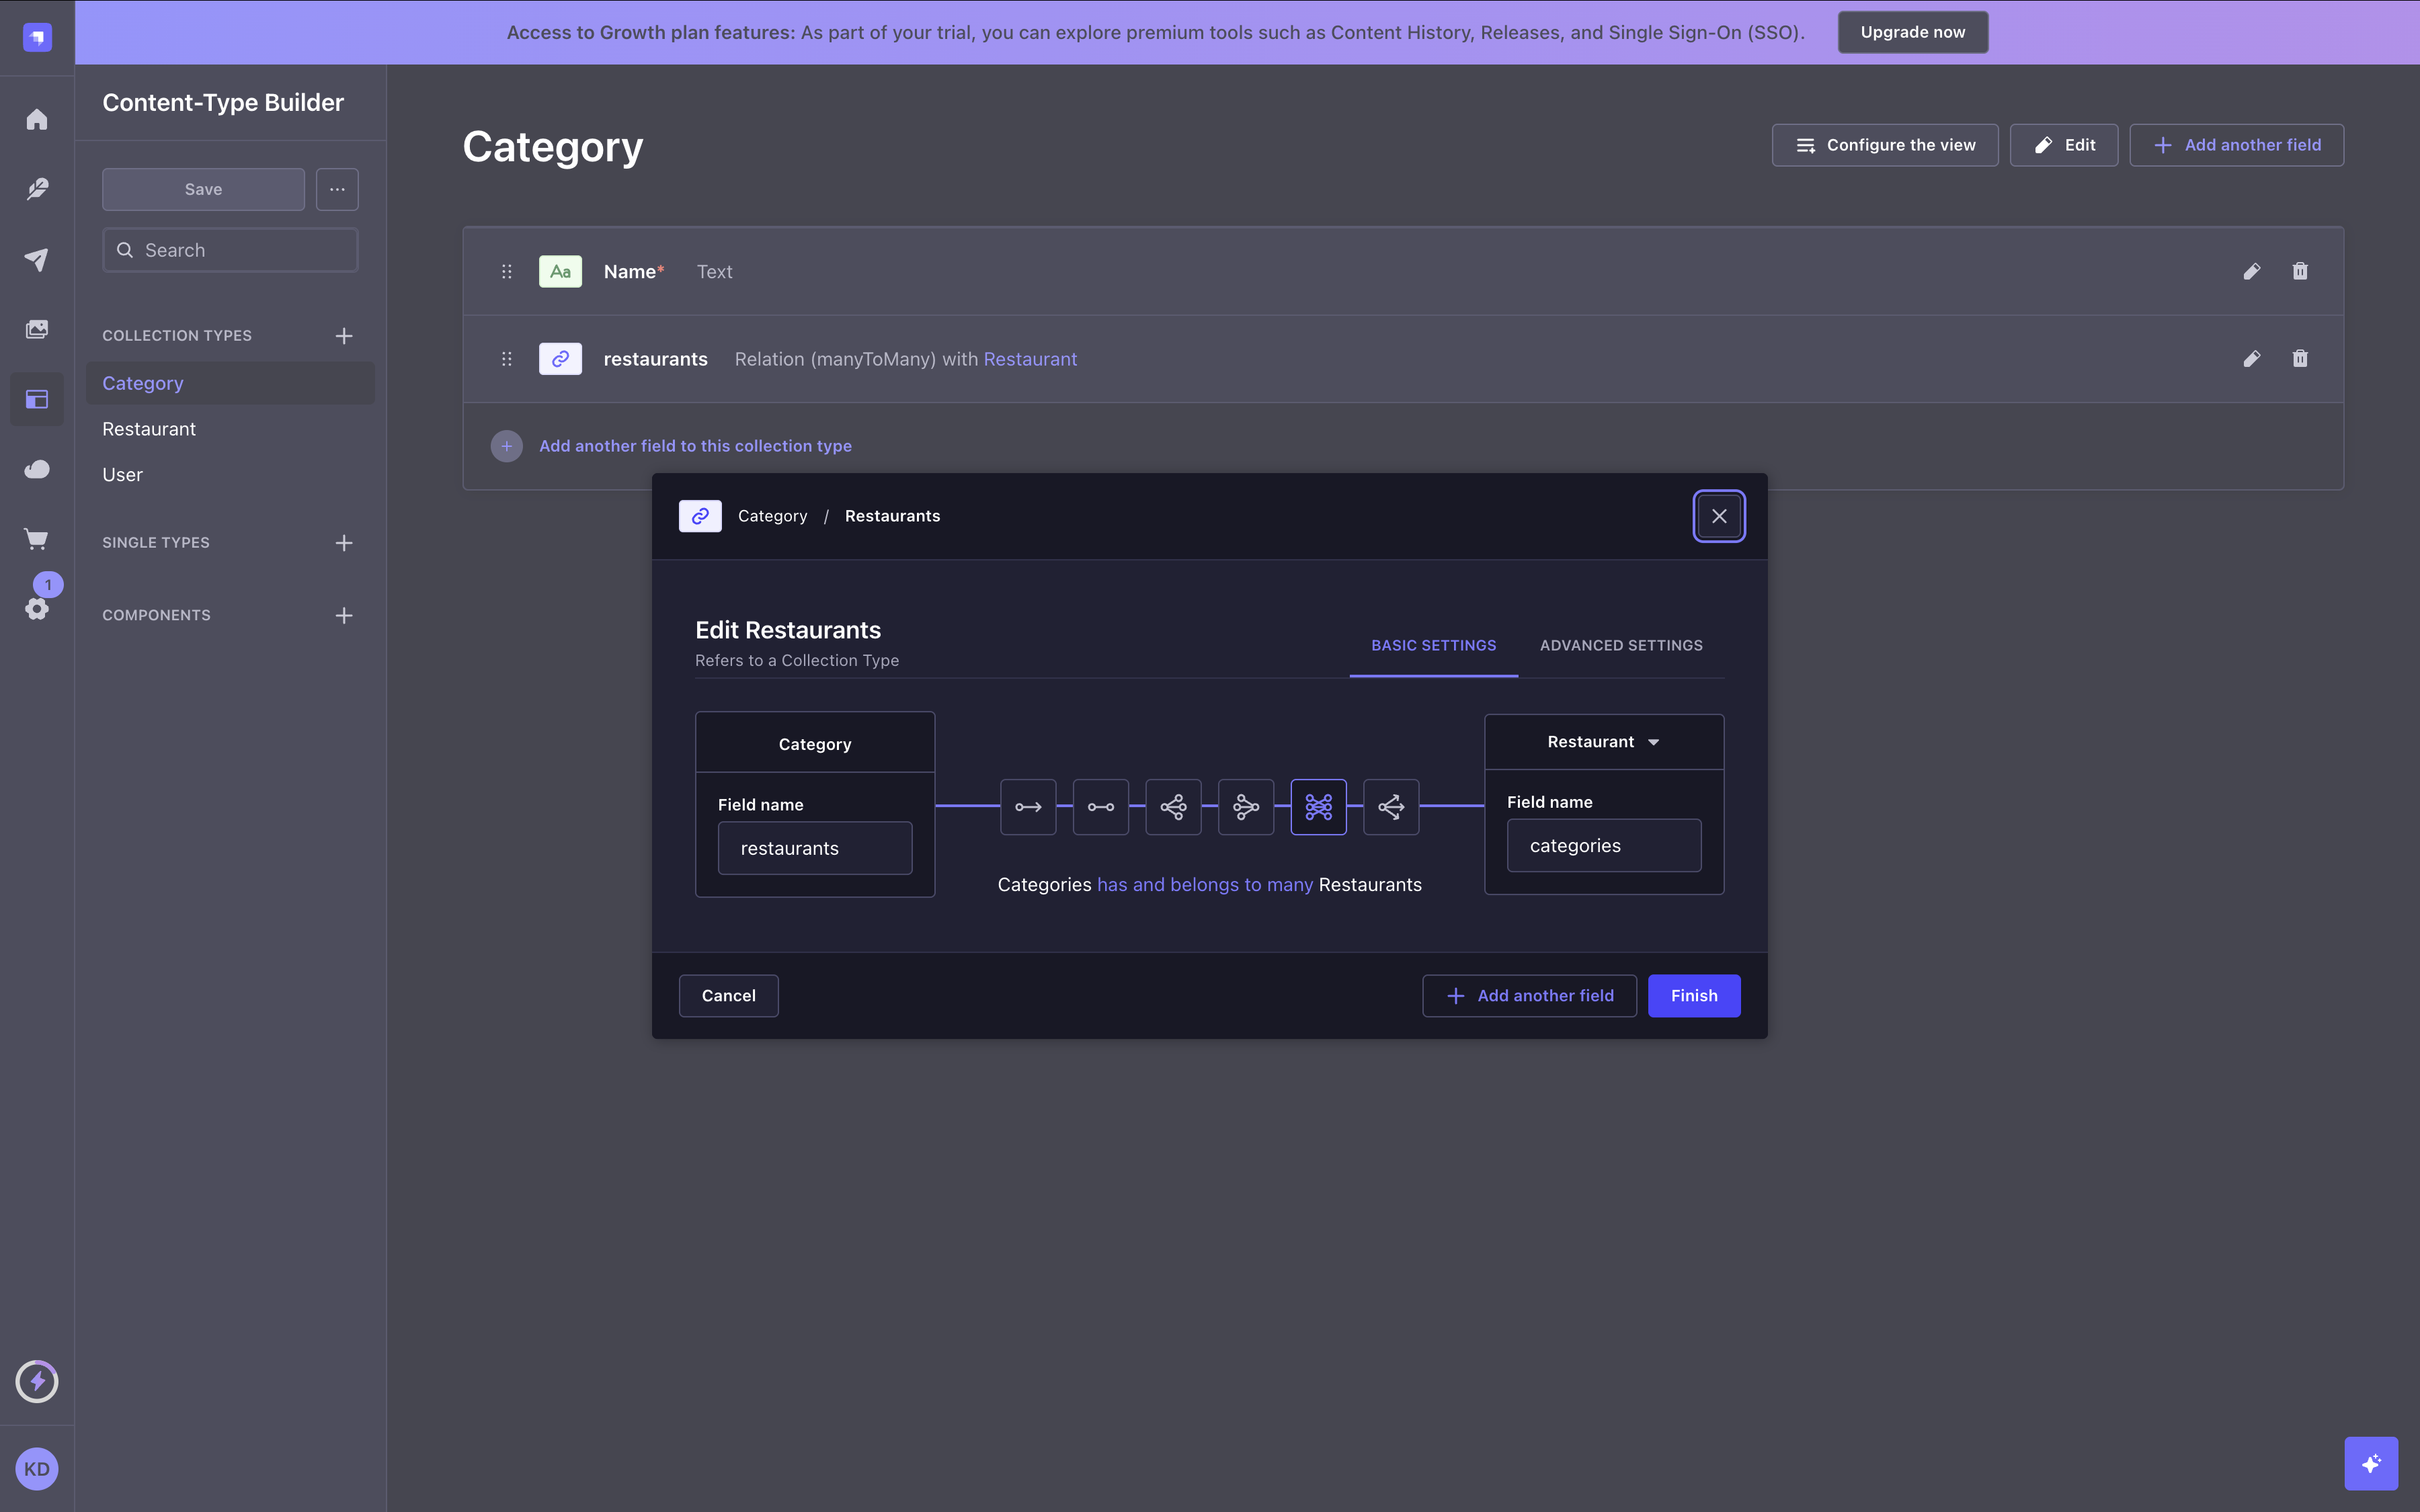Open the Media Library sidebar icon
2420x1512 pixels.
pos(37,328)
